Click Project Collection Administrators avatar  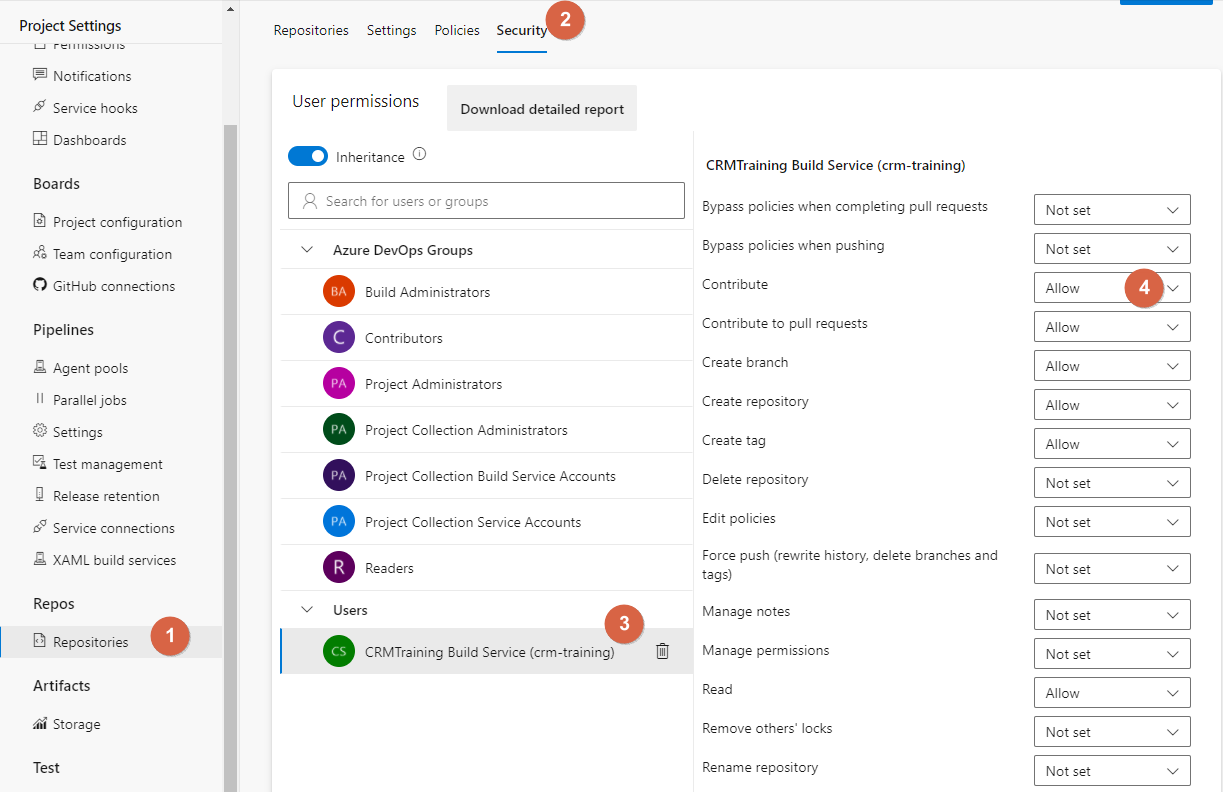pyautogui.click(x=339, y=430)
